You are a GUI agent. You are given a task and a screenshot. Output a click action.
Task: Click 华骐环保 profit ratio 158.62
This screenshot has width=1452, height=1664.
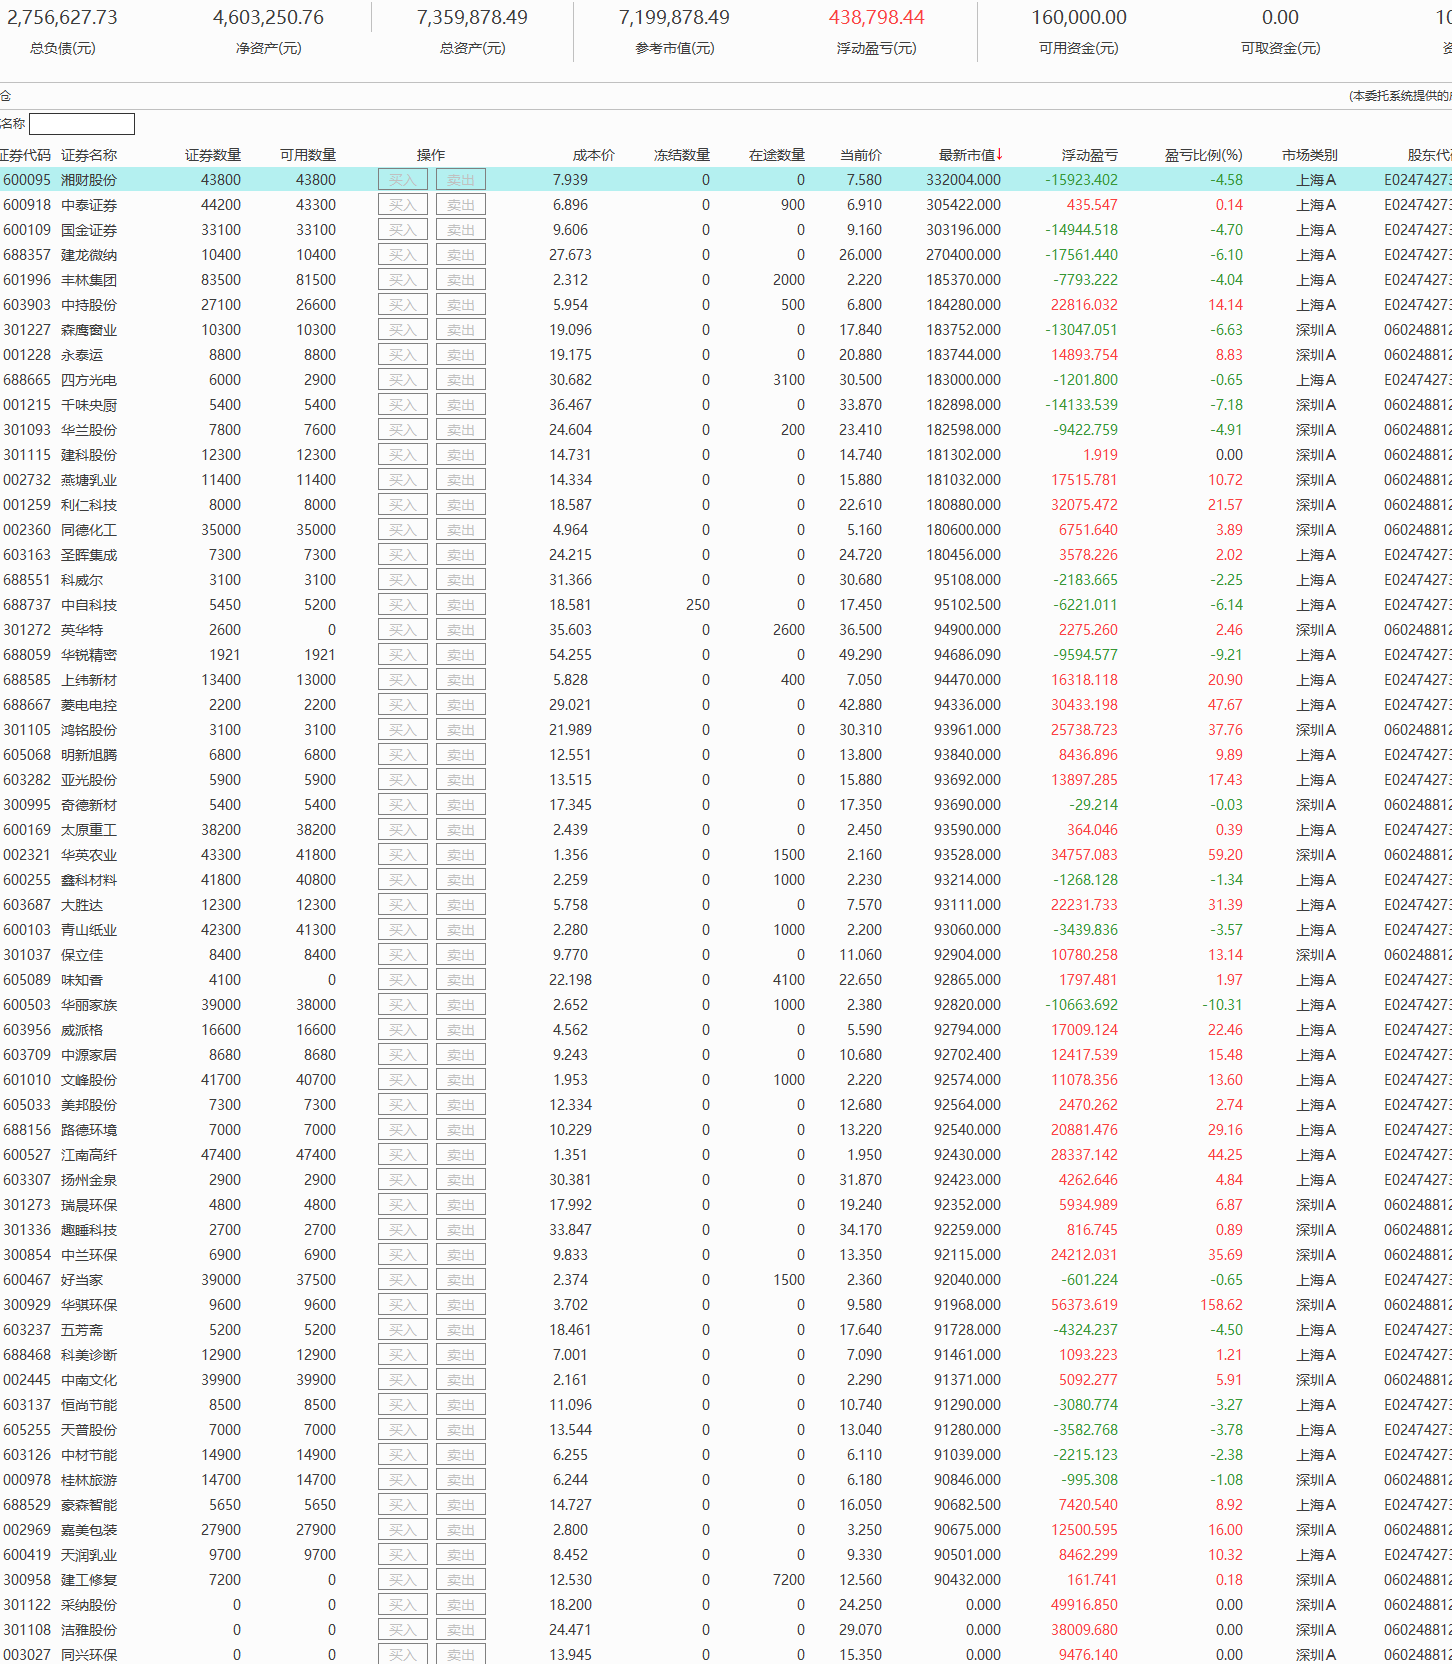click(x=1221, y=1305)
